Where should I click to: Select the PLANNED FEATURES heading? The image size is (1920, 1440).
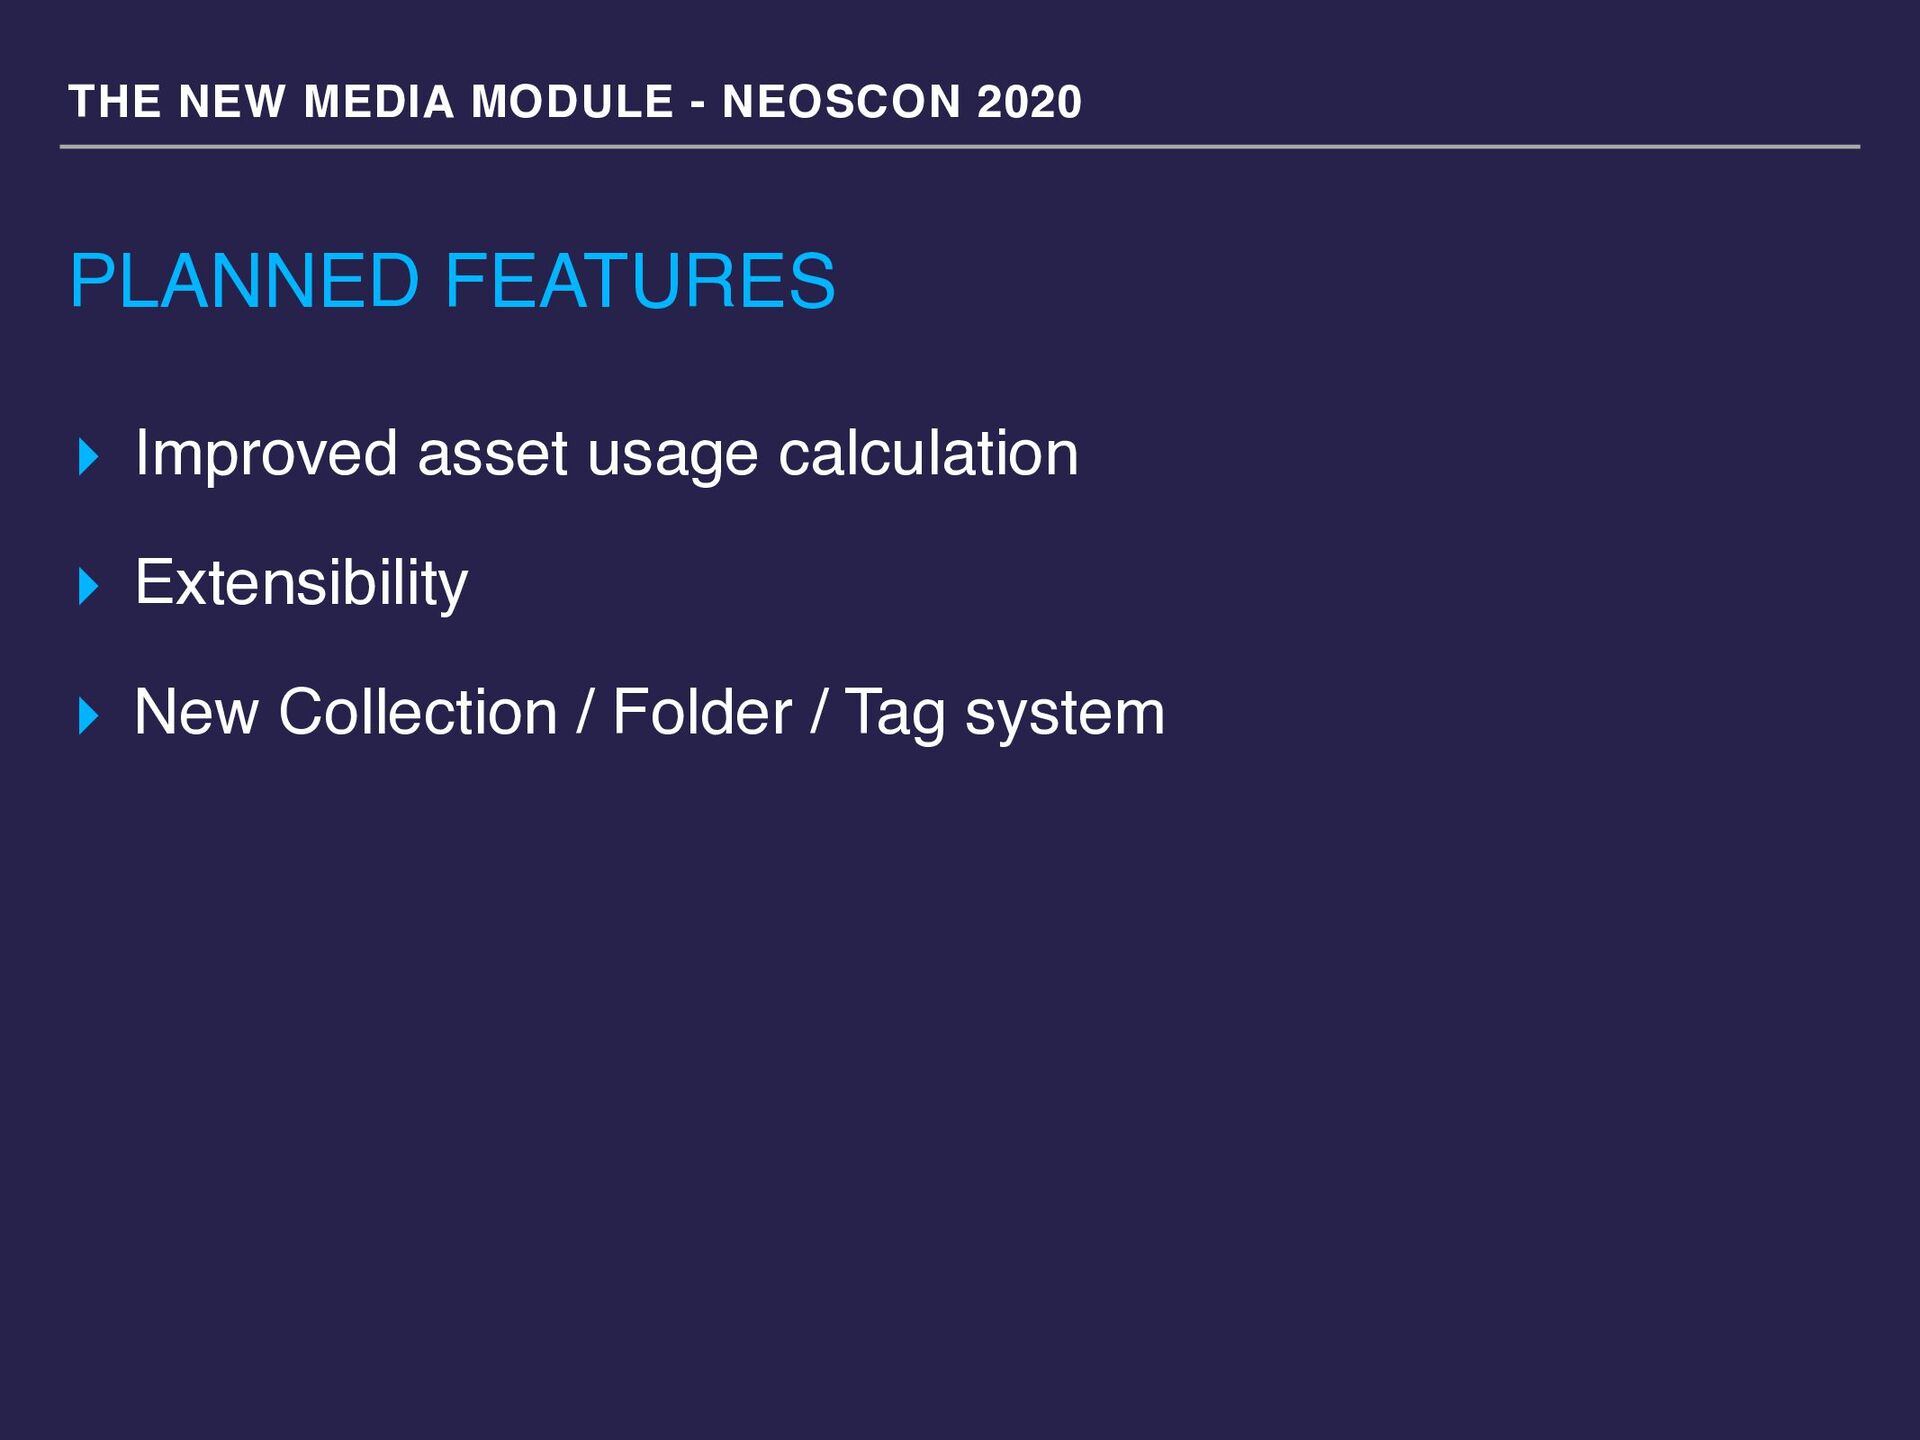click(x=452, y=281)
